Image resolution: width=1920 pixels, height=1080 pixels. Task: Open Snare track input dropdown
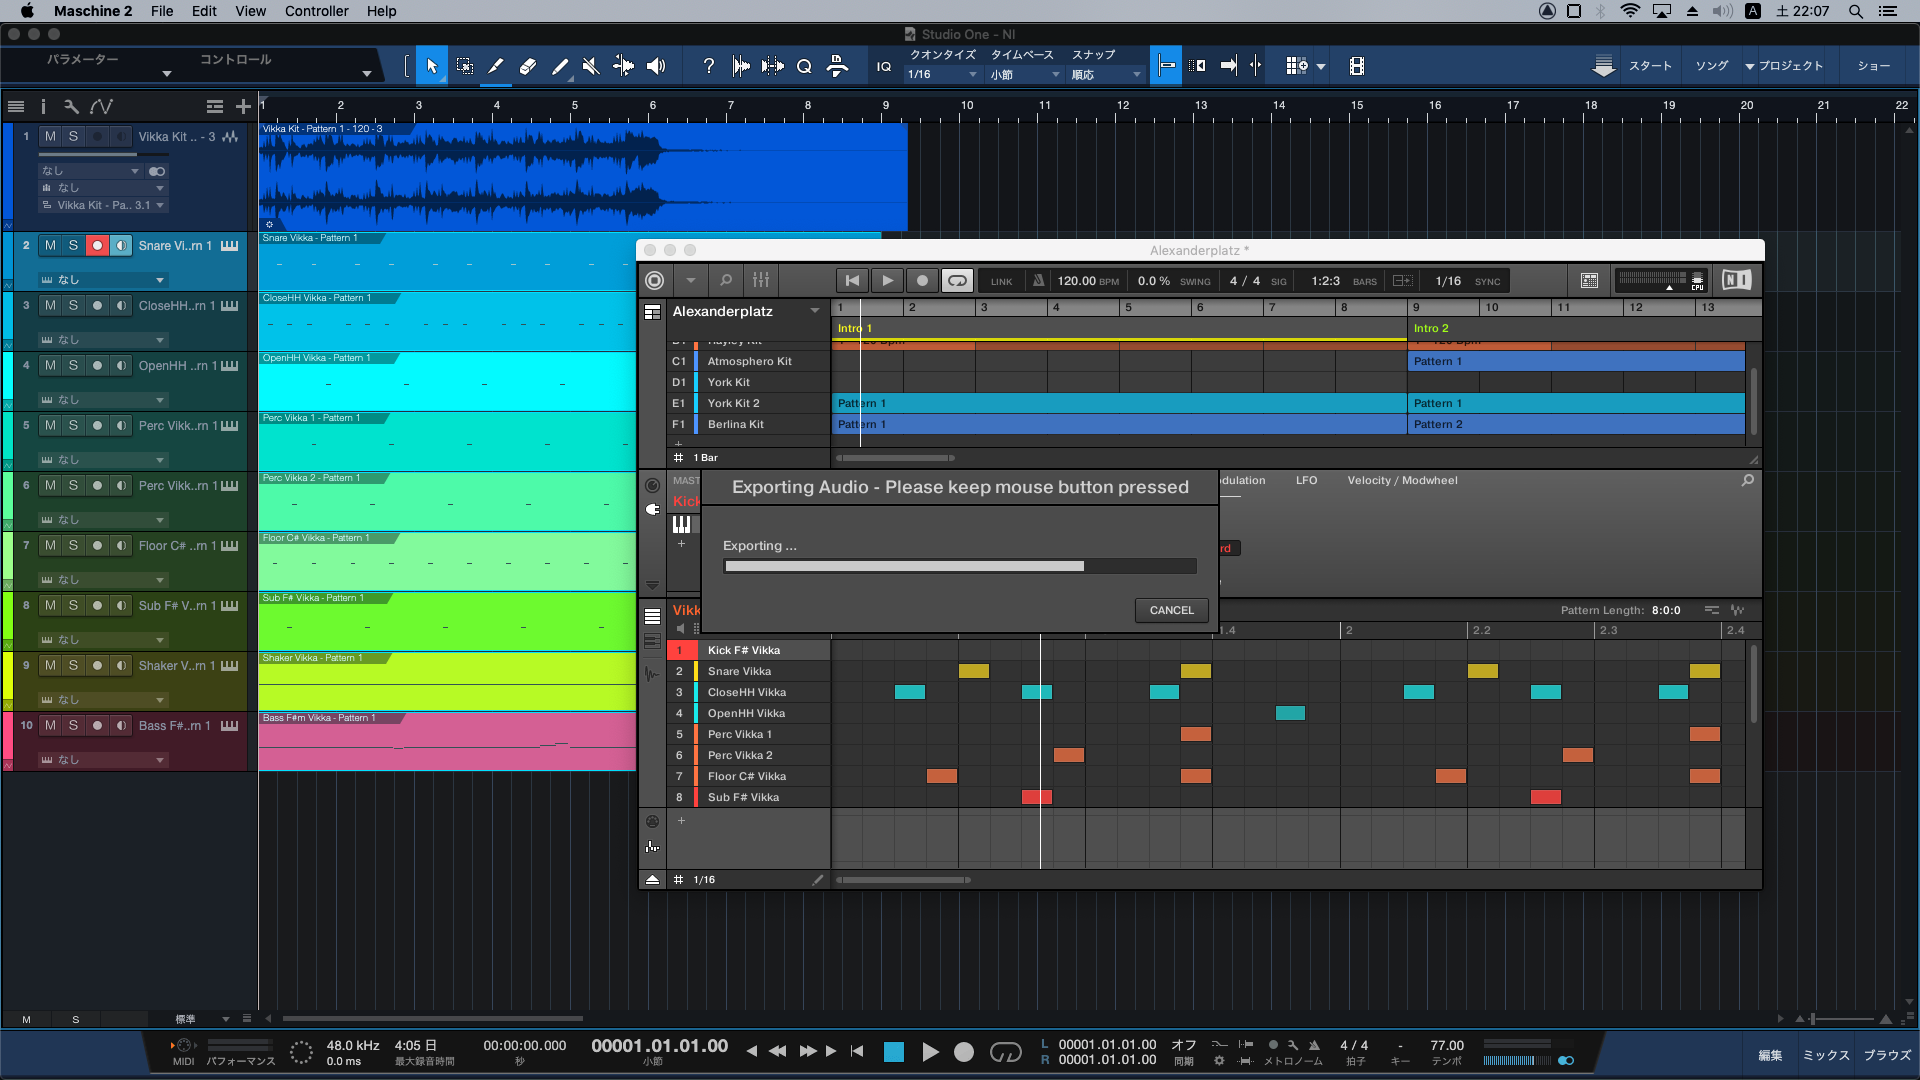(103, 280)
